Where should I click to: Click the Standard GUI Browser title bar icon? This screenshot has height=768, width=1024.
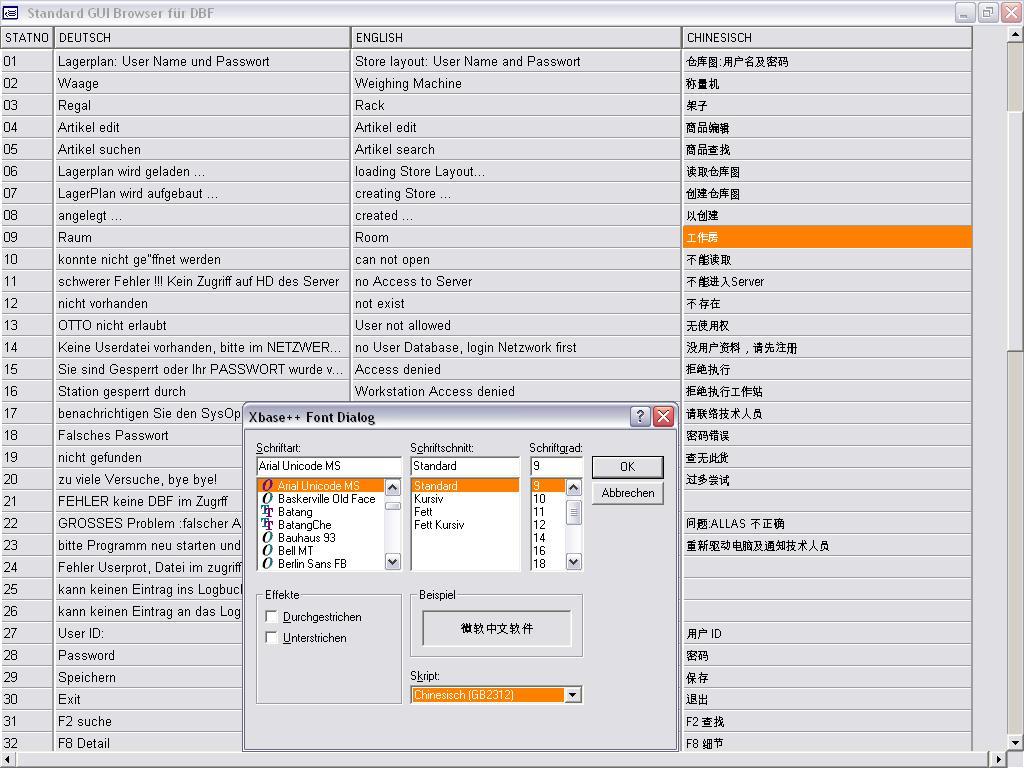[x=11, y=12]
